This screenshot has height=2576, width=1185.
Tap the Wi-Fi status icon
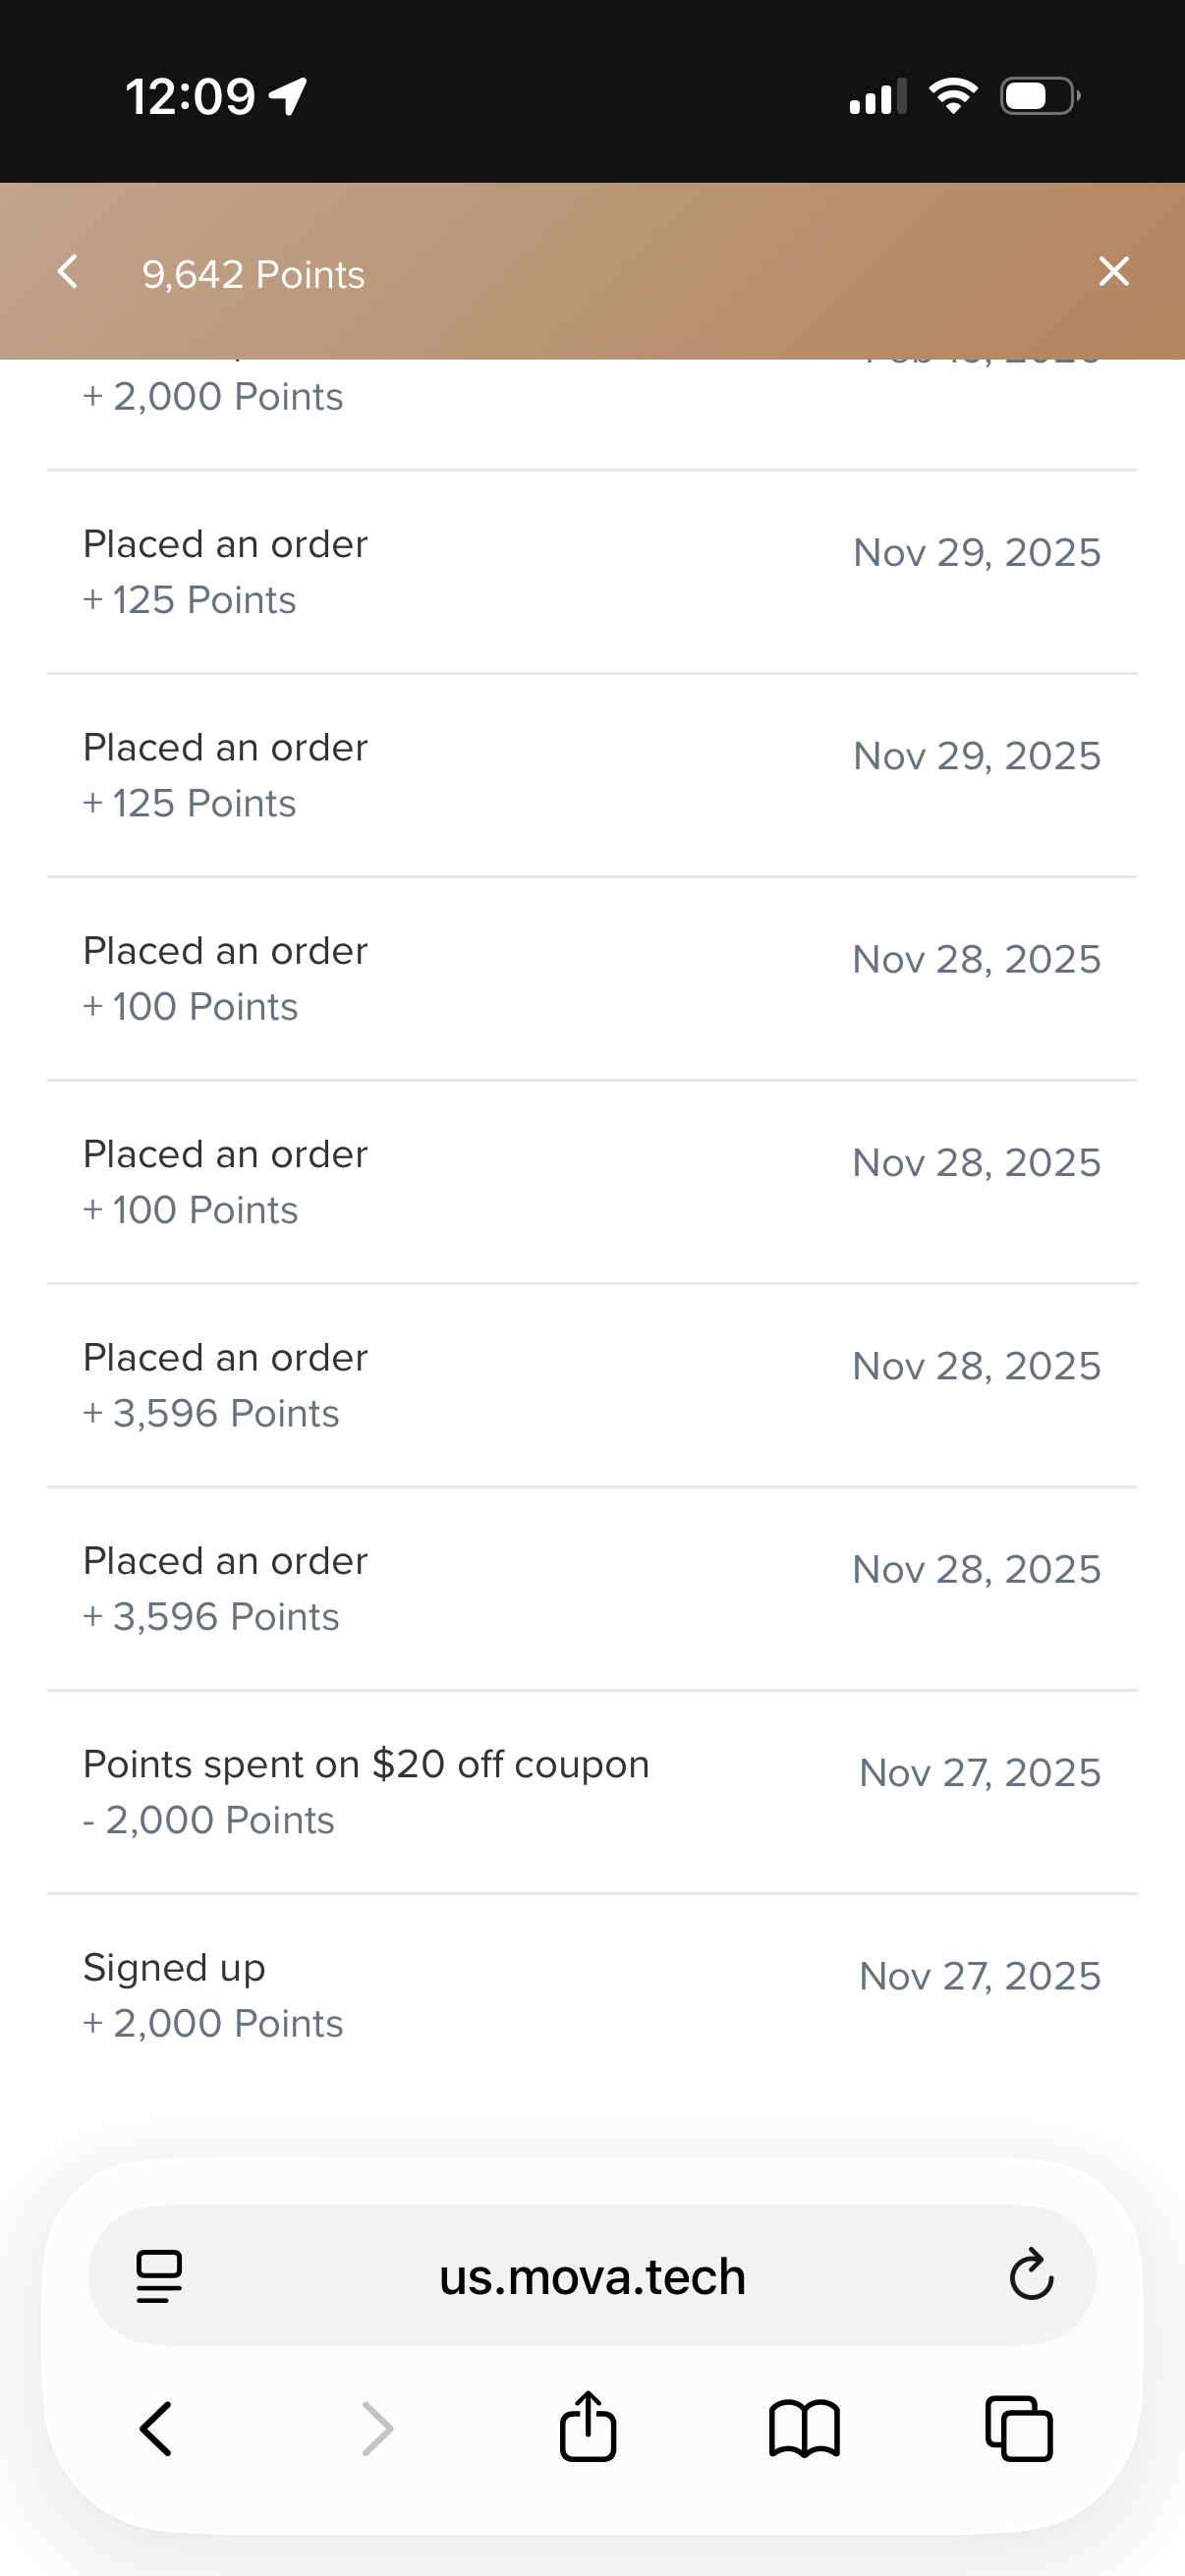point(953,96)
